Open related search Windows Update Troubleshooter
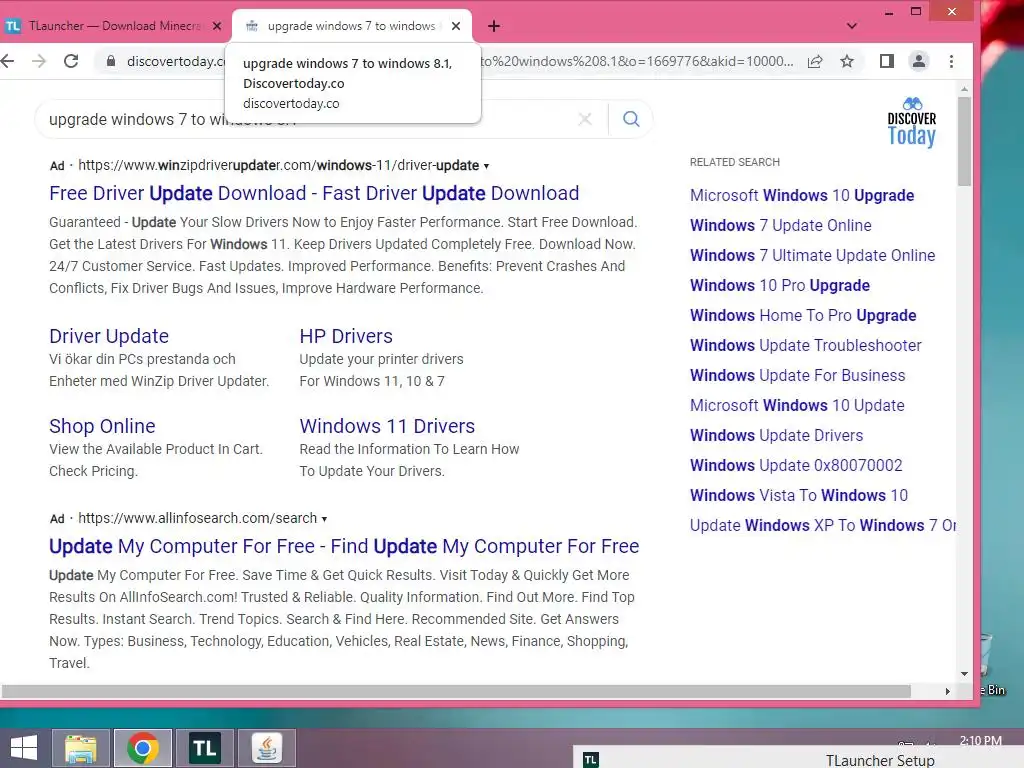Screen dimensions: 1024x768 point(806,345)
